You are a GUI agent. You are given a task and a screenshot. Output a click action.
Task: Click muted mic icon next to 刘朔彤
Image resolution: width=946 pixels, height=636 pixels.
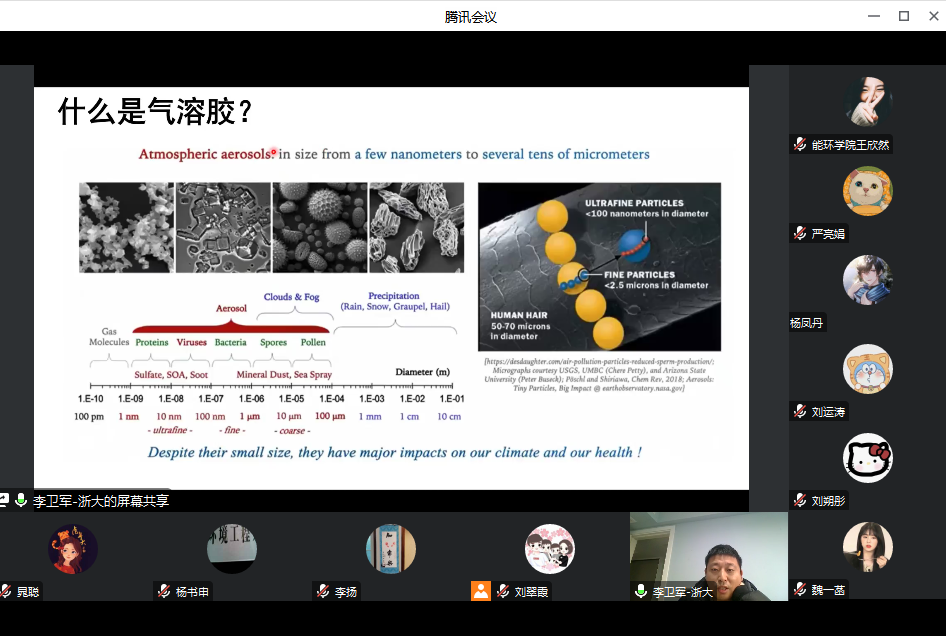800,500
